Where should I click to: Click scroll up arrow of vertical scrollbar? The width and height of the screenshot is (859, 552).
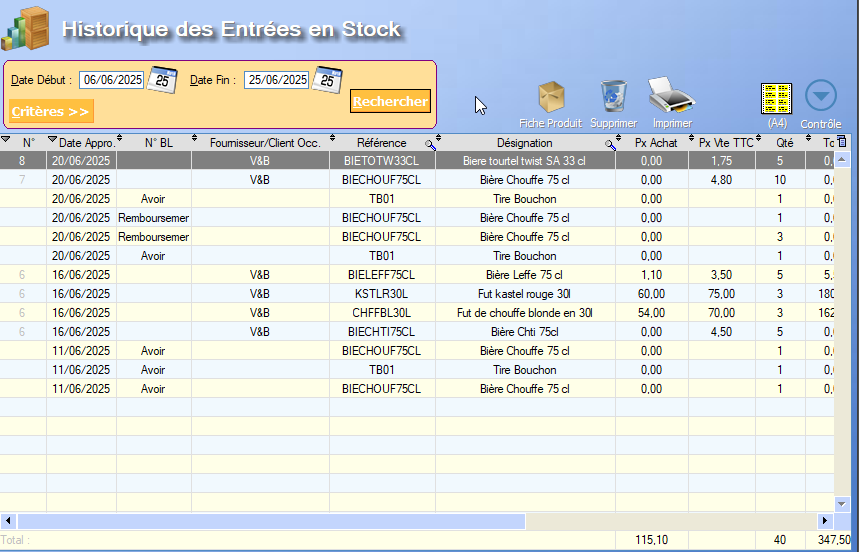[841, 159]
